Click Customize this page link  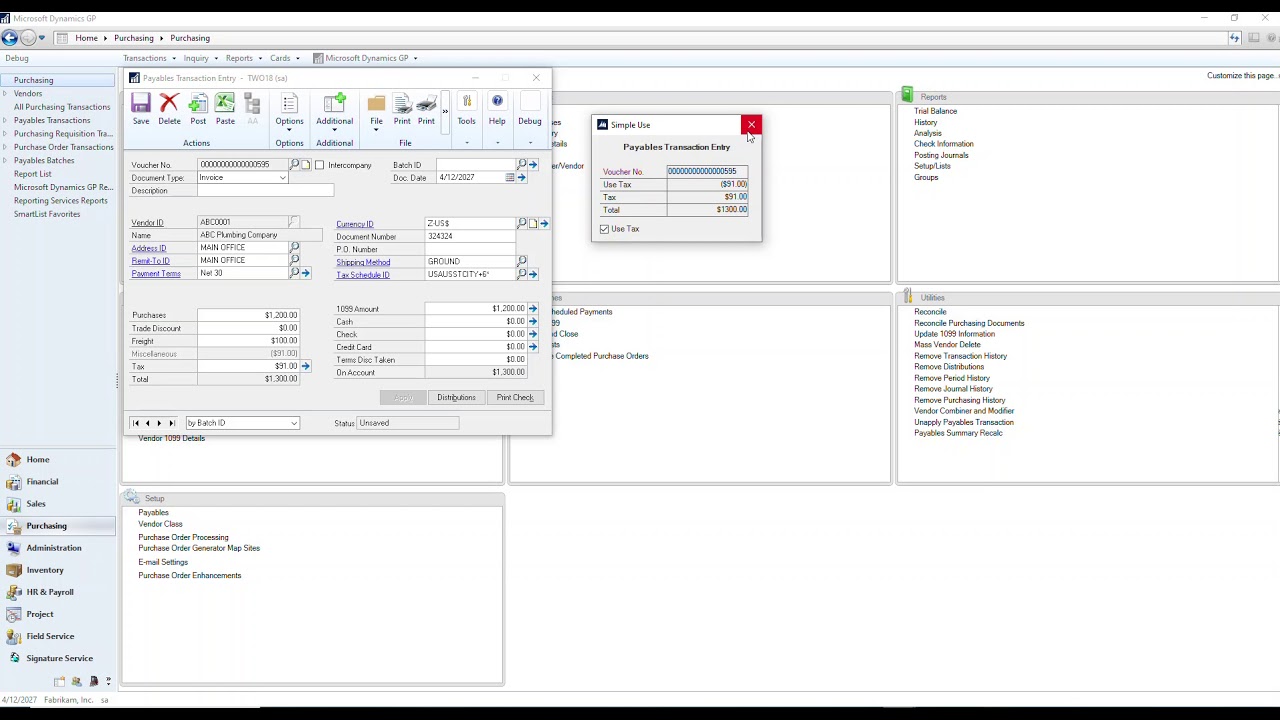pos(1241,76)
